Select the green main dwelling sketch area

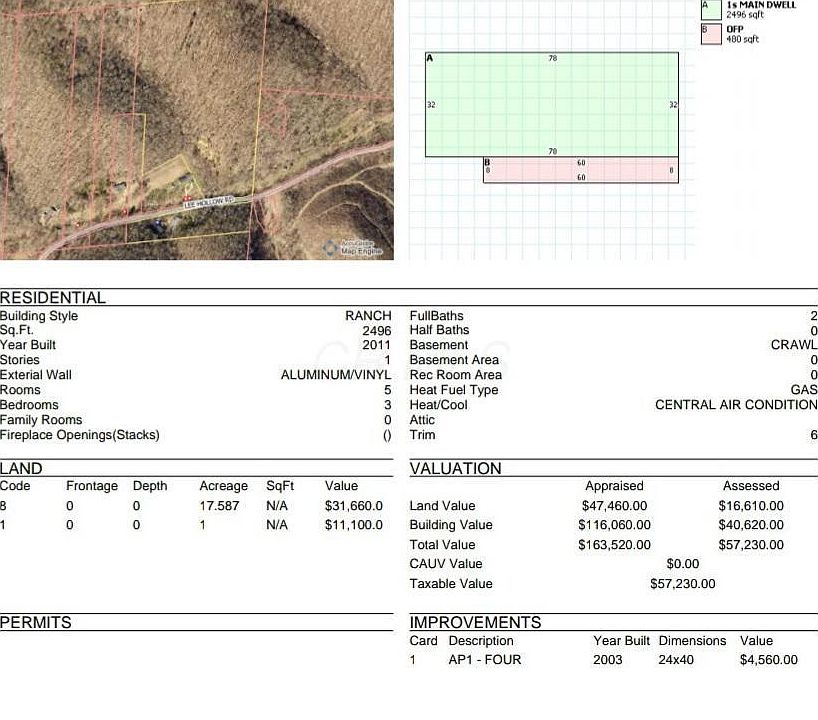click(552, 104)
